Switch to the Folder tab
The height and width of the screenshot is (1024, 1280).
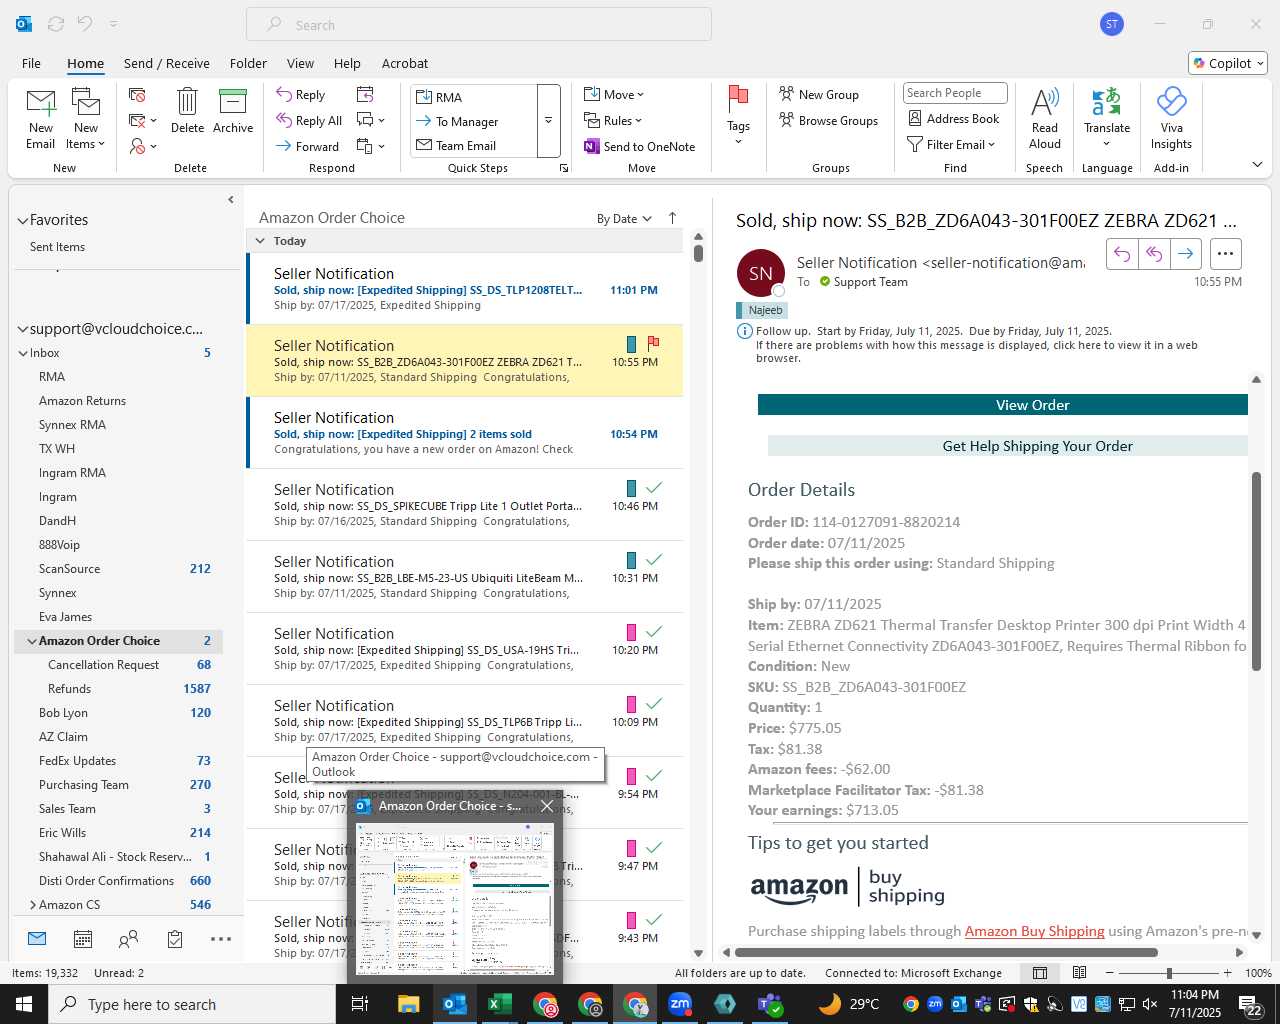(248, 63)
